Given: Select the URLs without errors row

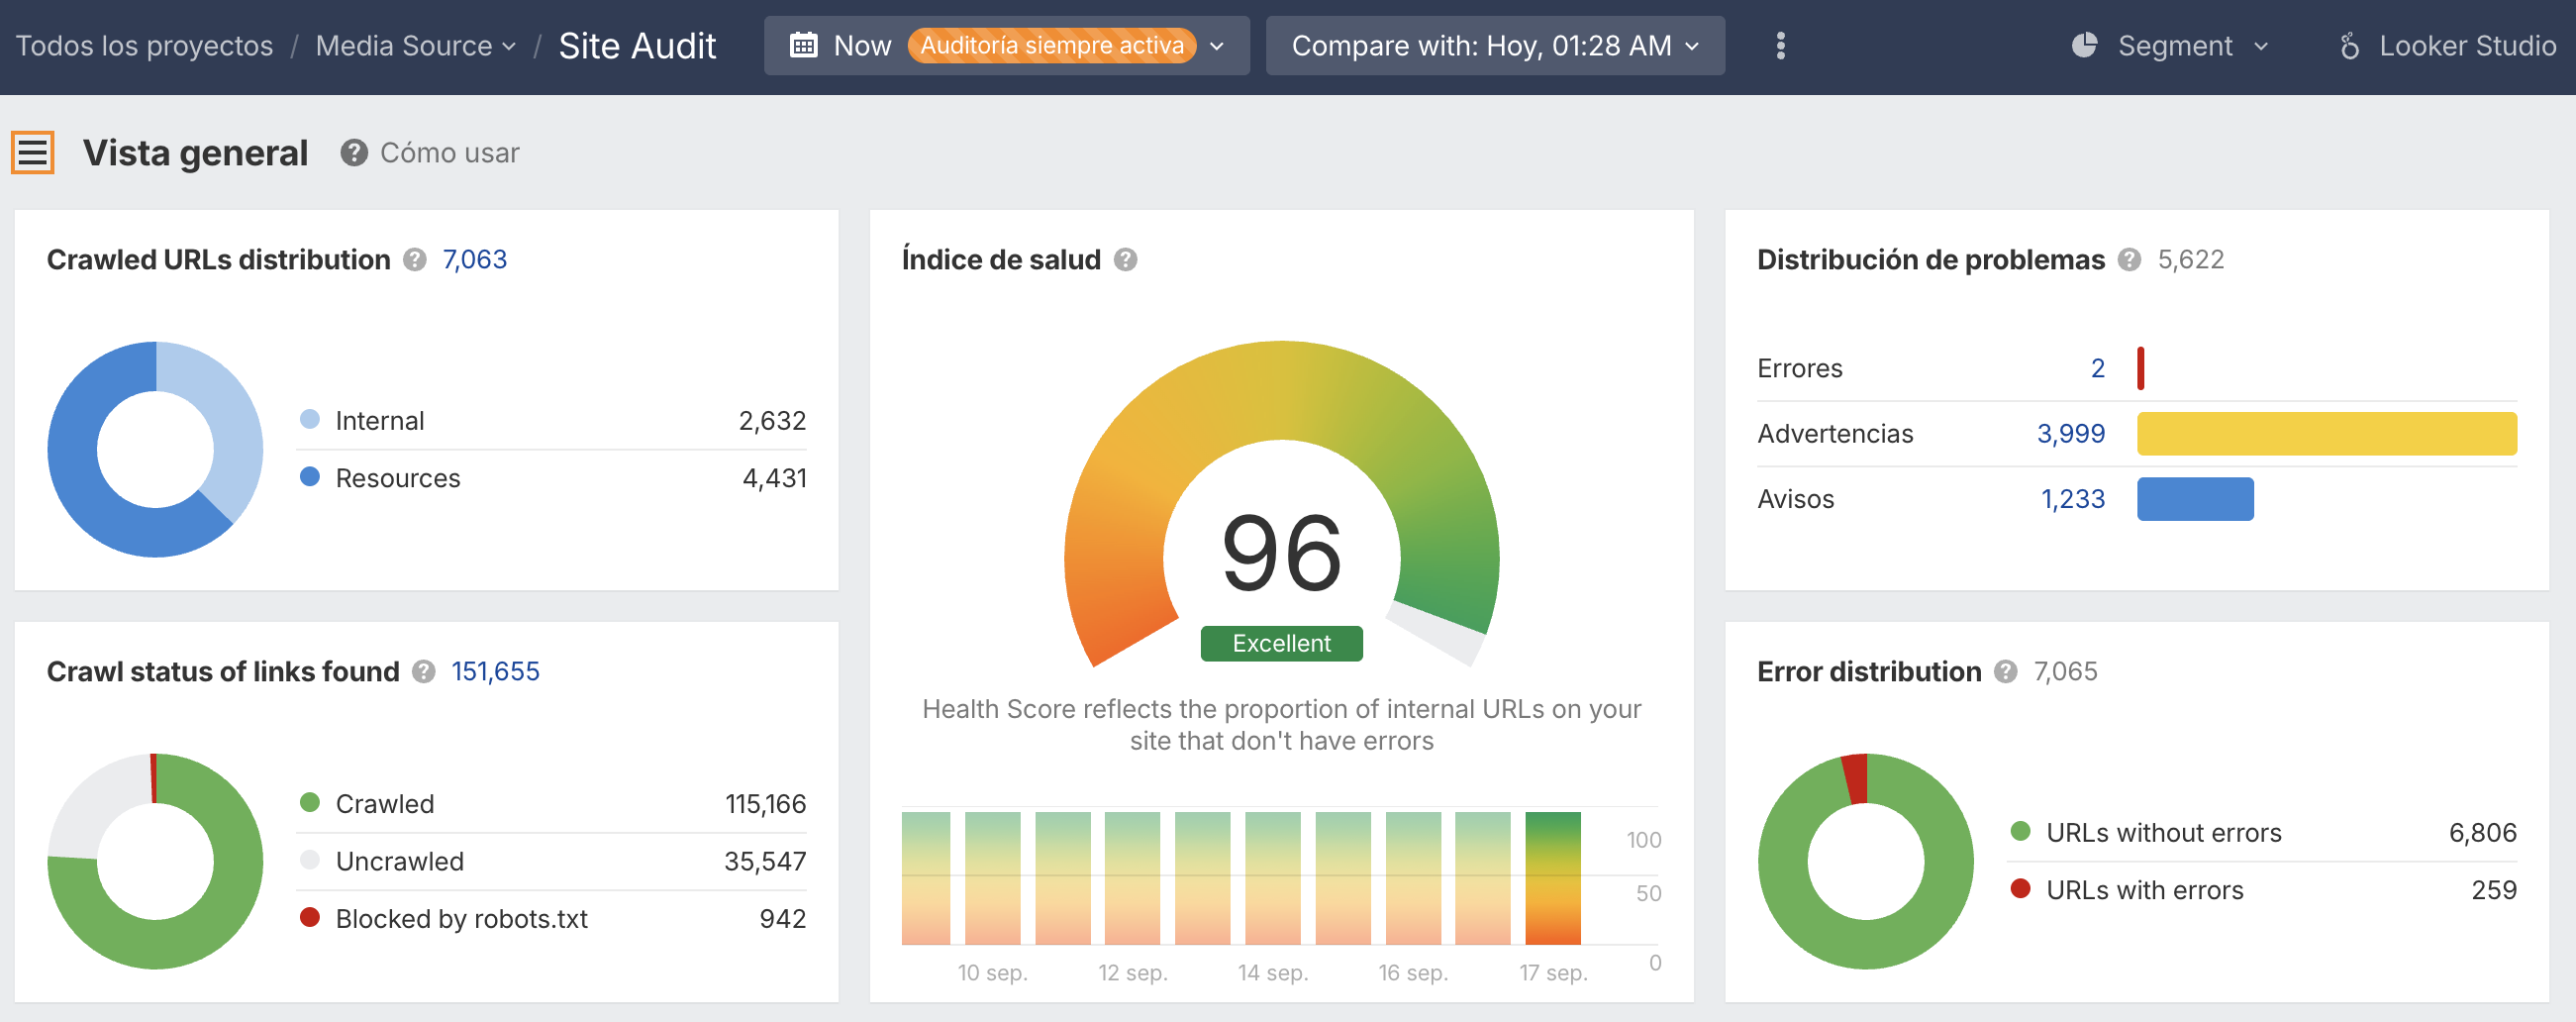Looking at the screenshot, I should [x=2263, y=833].
